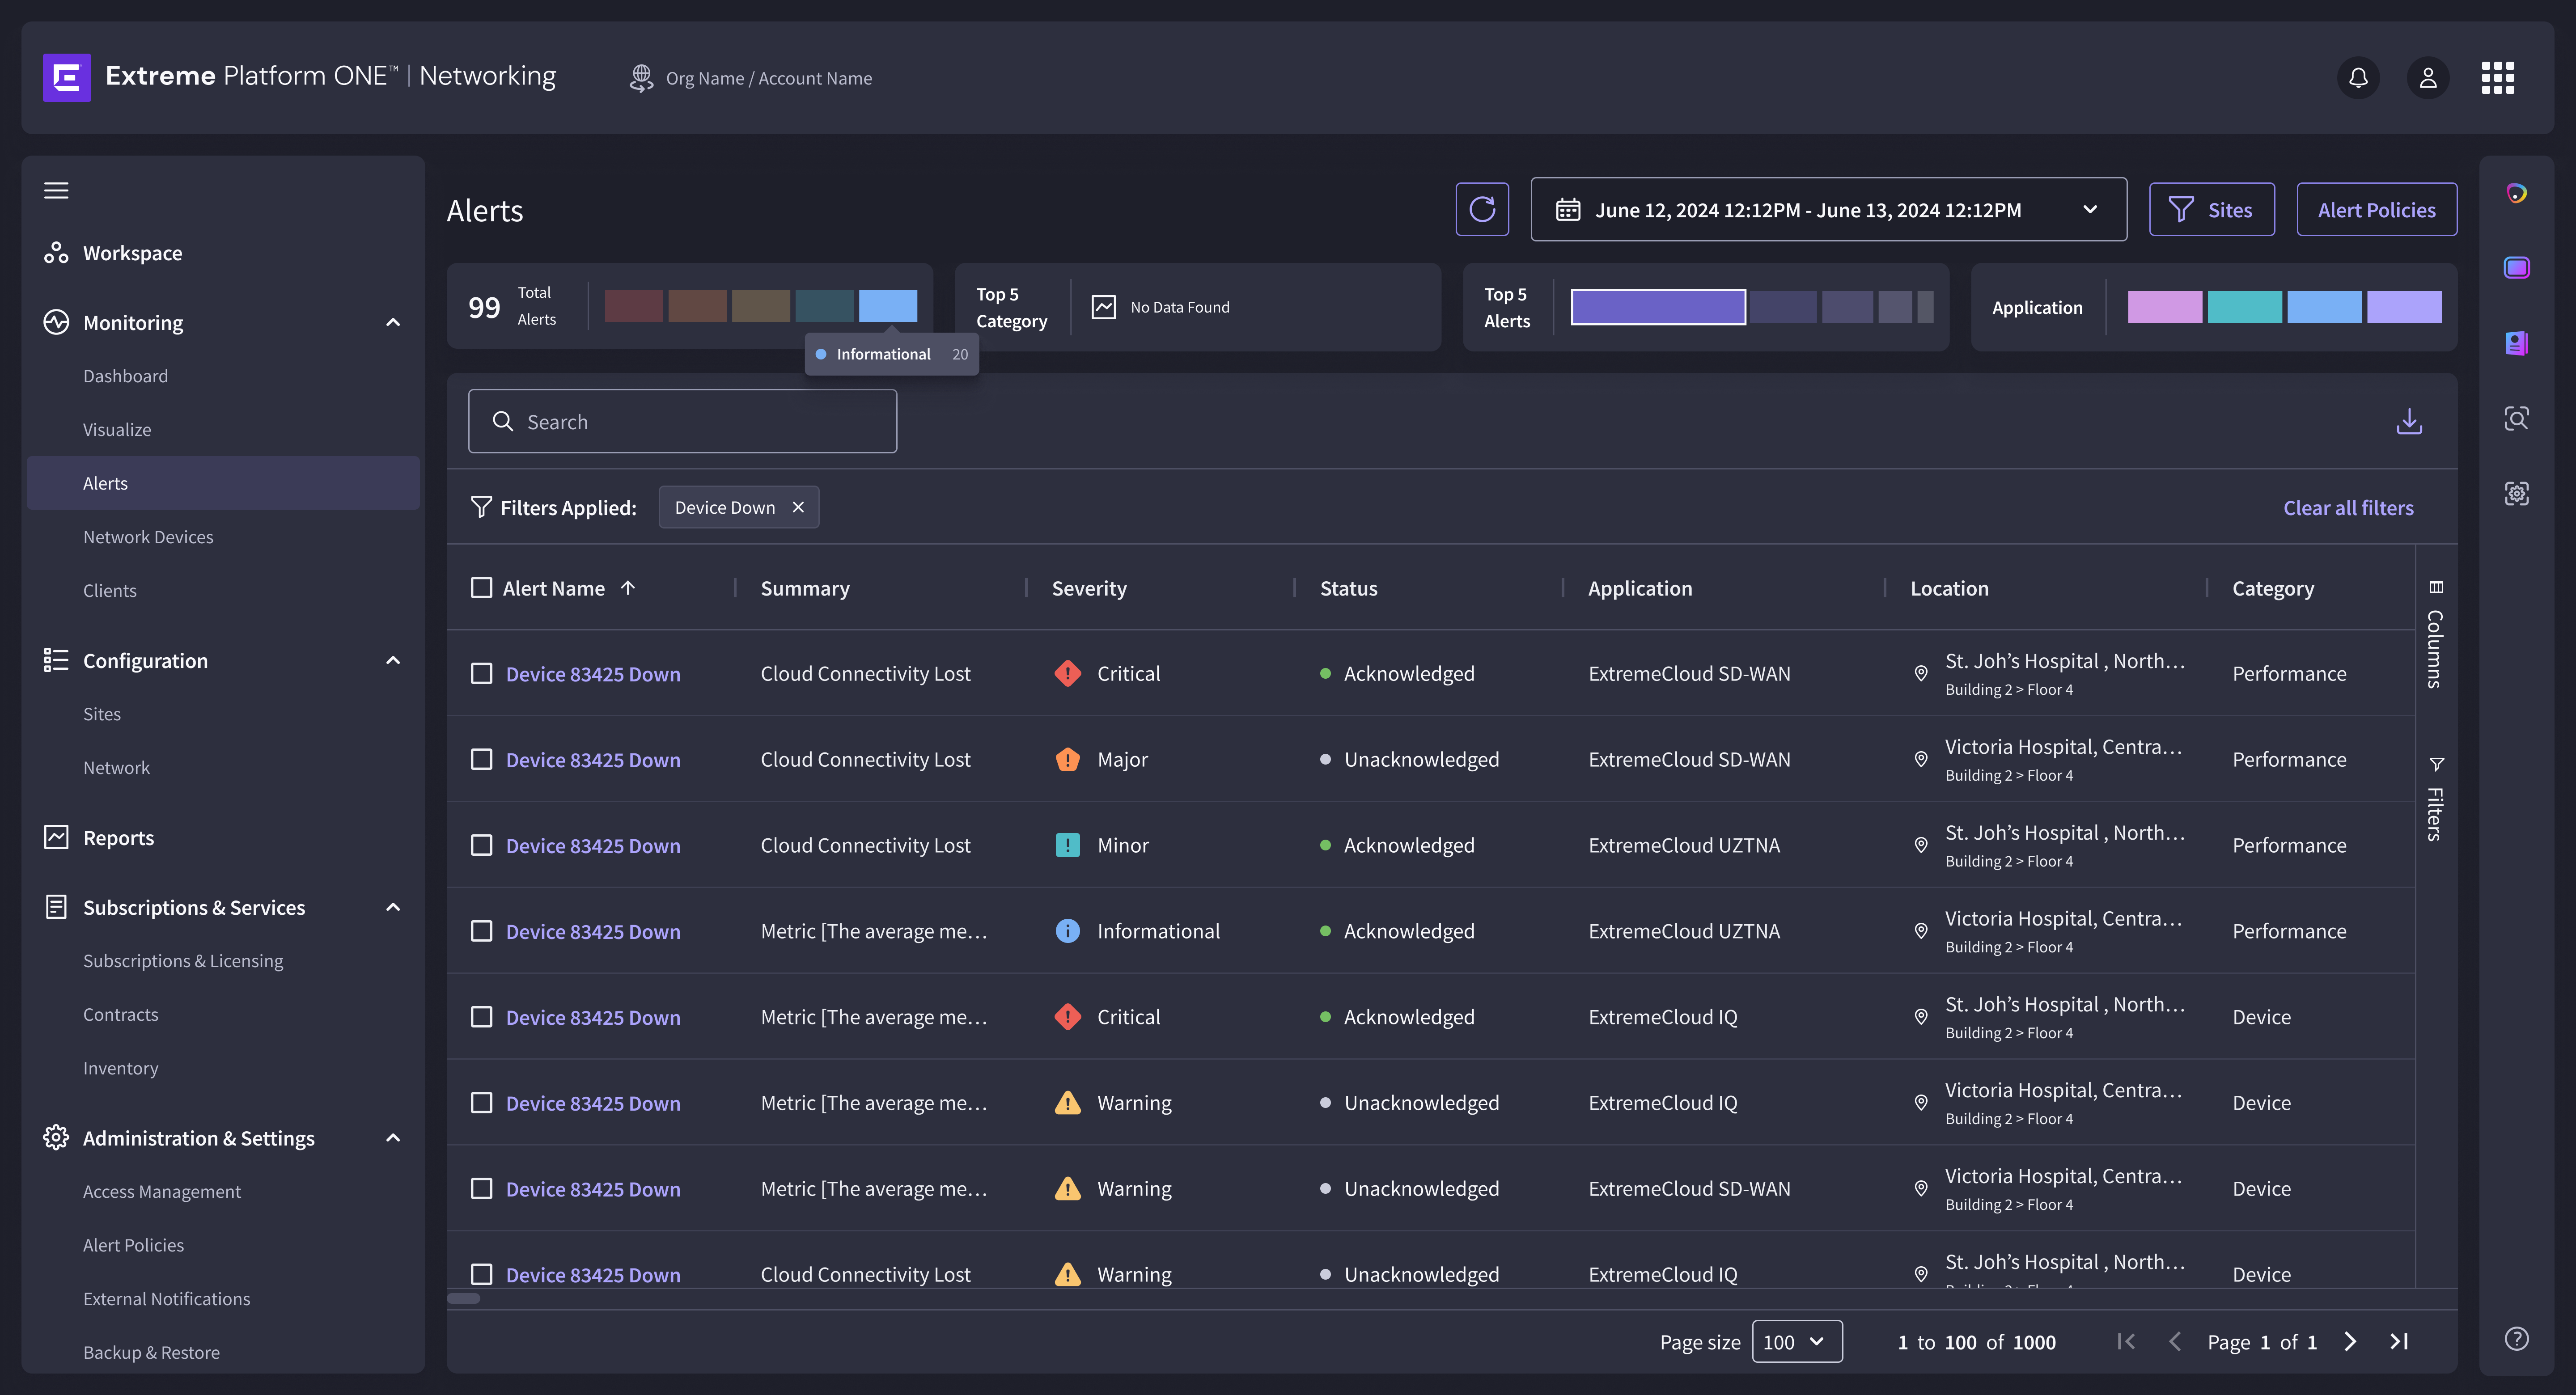The image size is (2576, 1395).
Task: Check the Major severity row checkbox
Action: pos(481,759)
